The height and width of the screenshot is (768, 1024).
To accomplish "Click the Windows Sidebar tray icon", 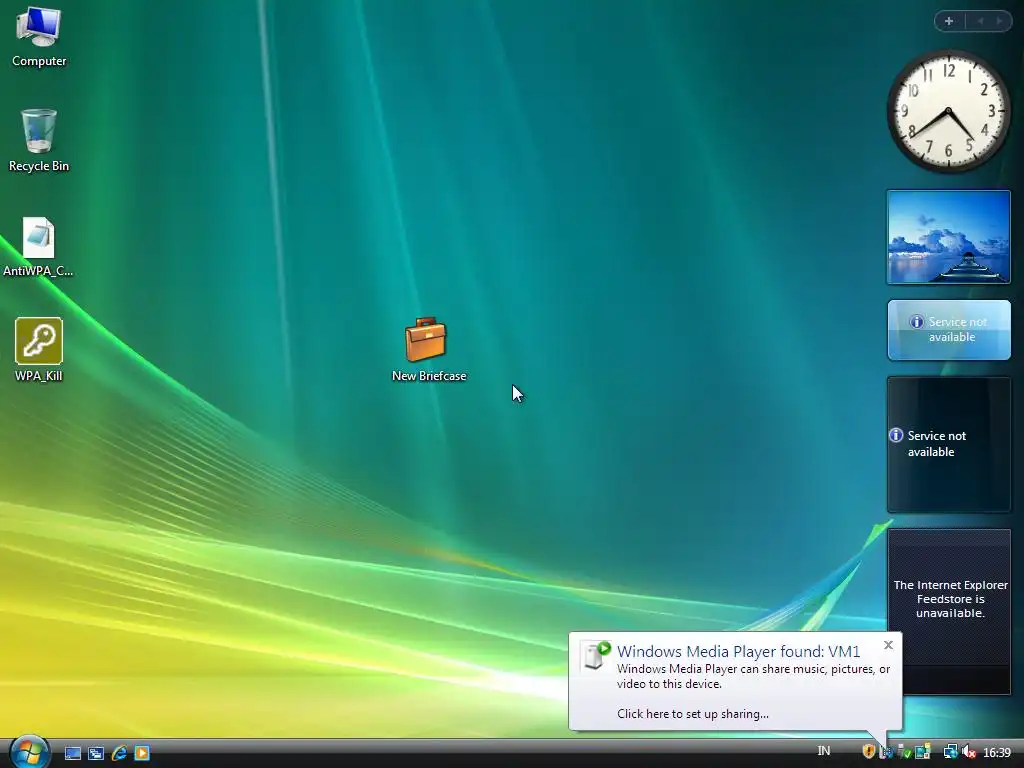I will (923, 751).
